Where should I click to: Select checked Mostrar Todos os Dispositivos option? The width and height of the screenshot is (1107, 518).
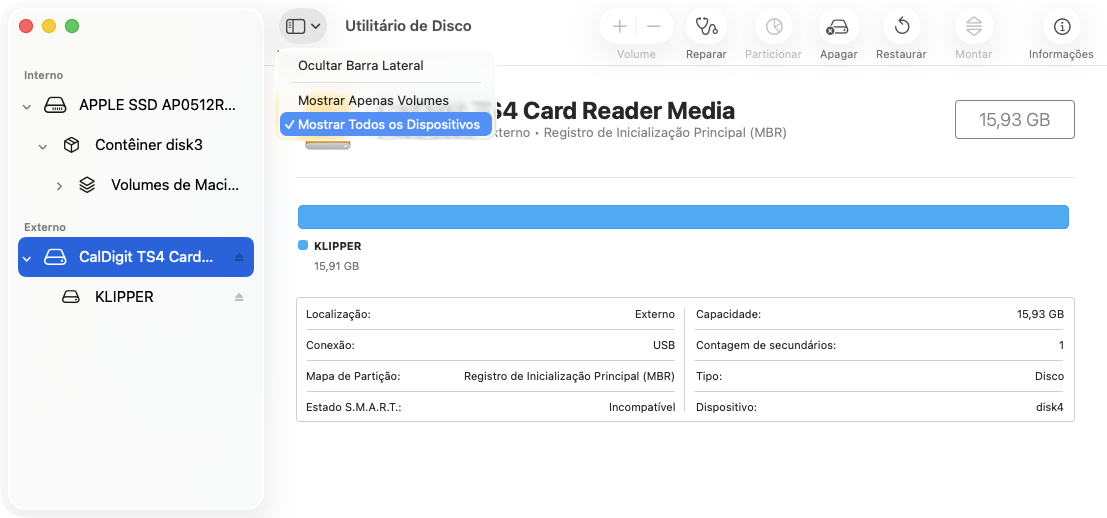388,124
